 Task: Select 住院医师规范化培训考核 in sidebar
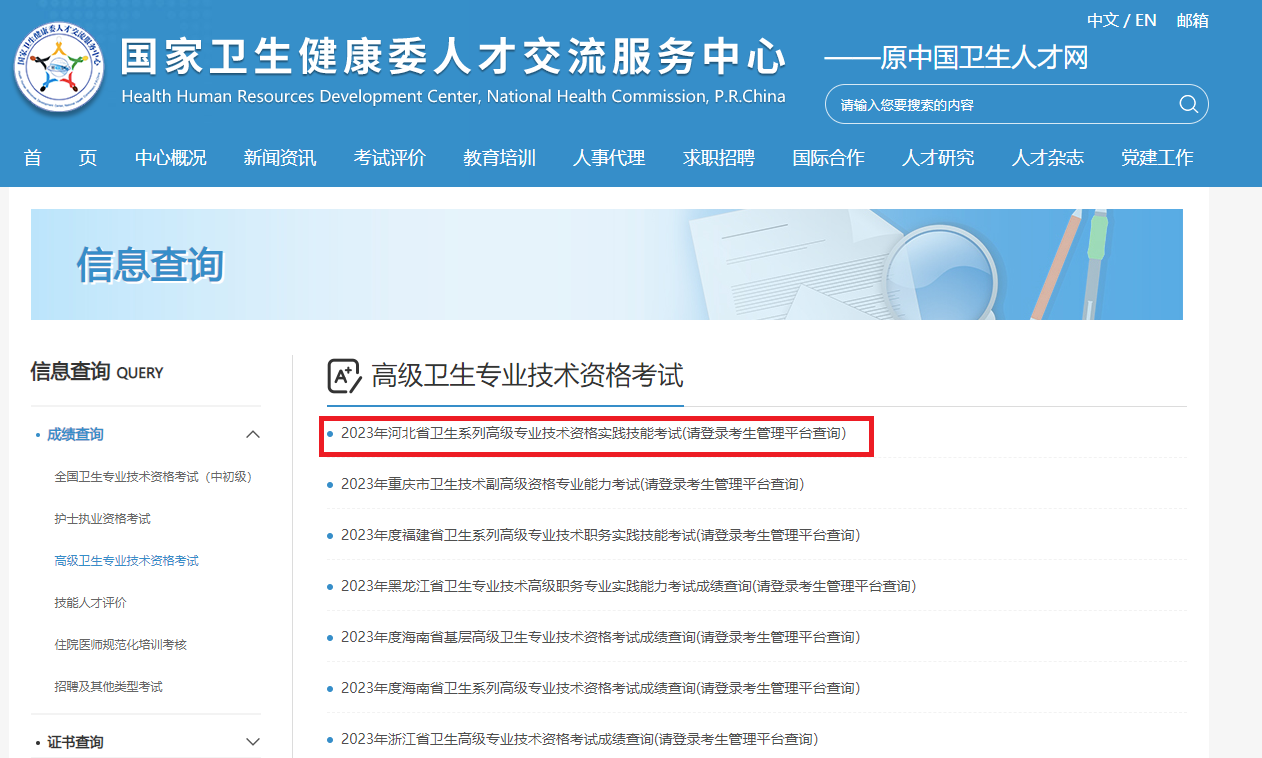click(120, 645)
